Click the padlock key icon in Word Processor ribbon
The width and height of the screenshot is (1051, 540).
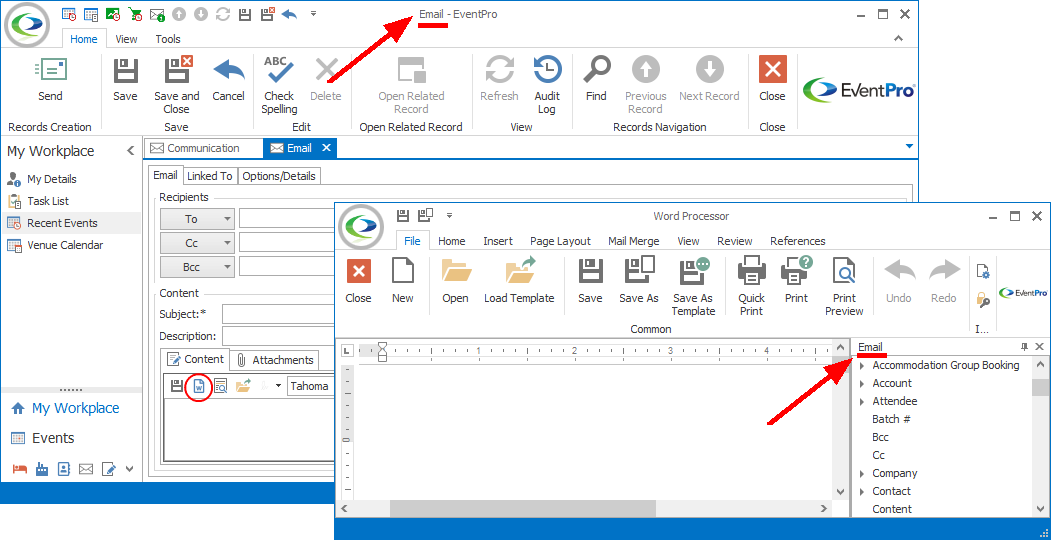983,299
